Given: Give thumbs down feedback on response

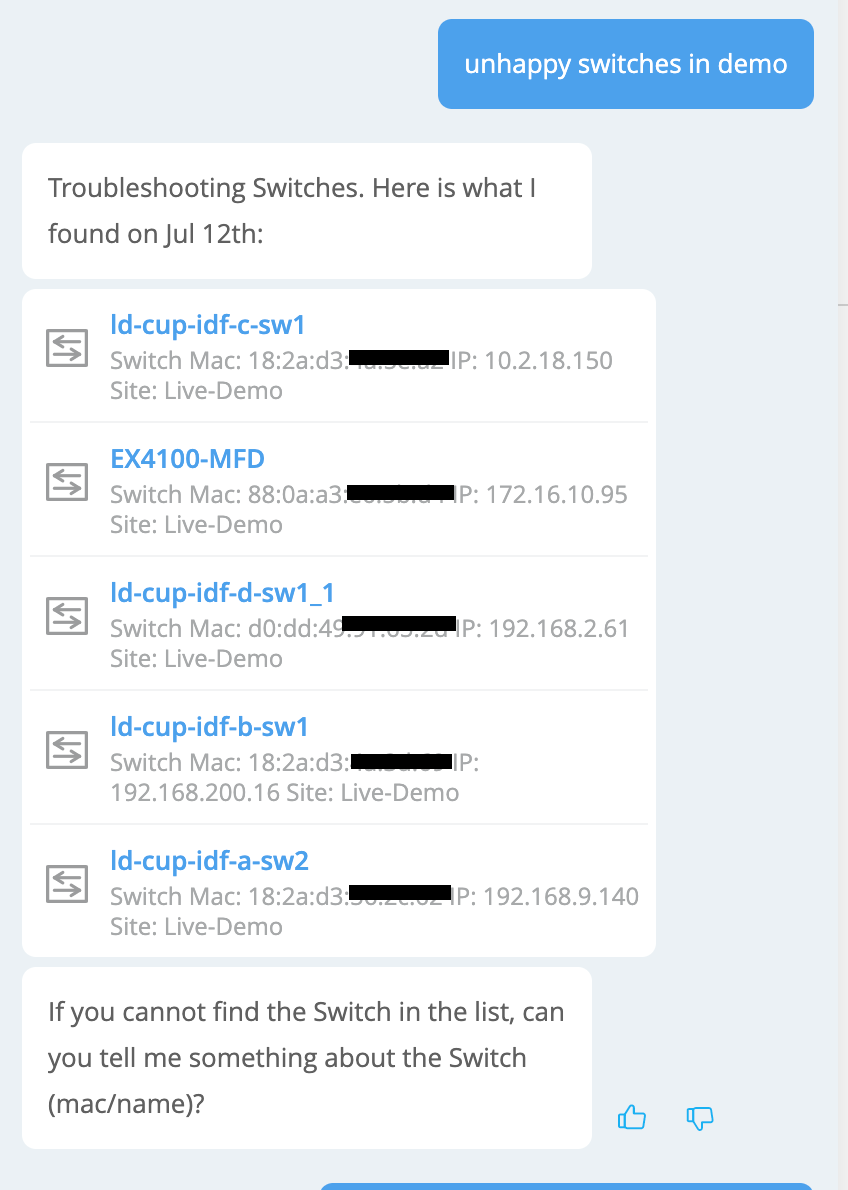Looking at the screenshot, I should click(700, 1117).
